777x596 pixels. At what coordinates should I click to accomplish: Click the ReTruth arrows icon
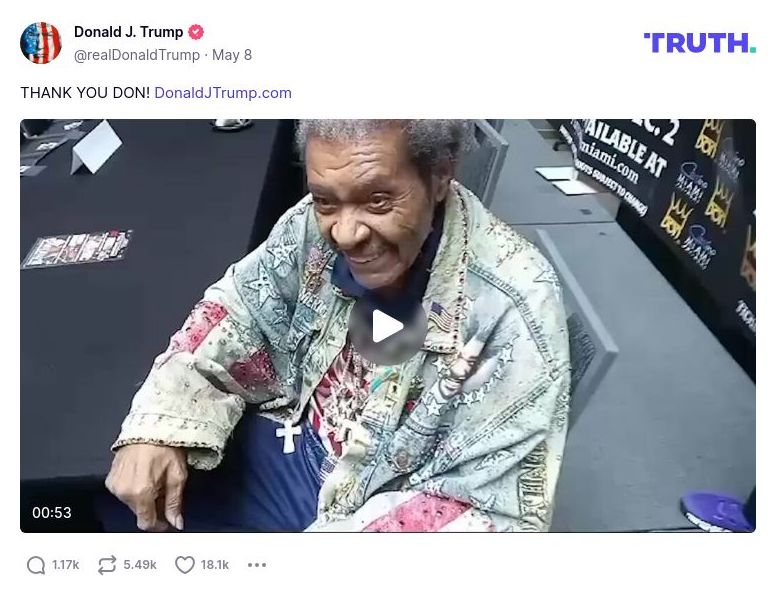107,565
